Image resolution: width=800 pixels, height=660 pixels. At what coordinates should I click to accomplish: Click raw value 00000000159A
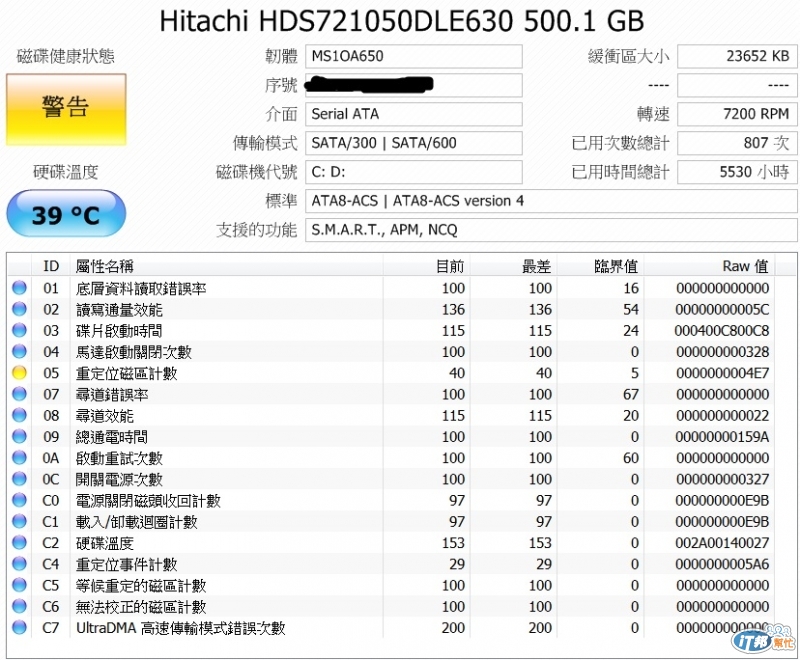point(722,437)
